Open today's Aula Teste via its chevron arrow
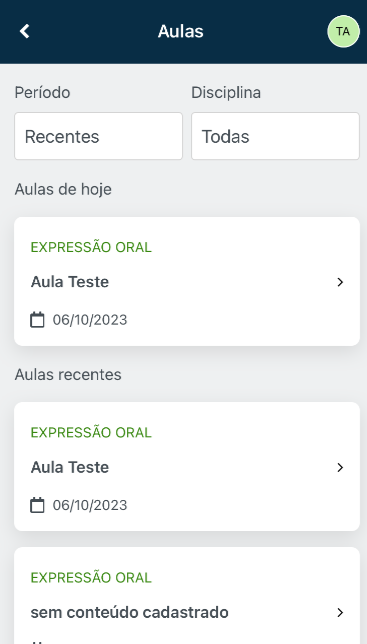 coord(340,282)
